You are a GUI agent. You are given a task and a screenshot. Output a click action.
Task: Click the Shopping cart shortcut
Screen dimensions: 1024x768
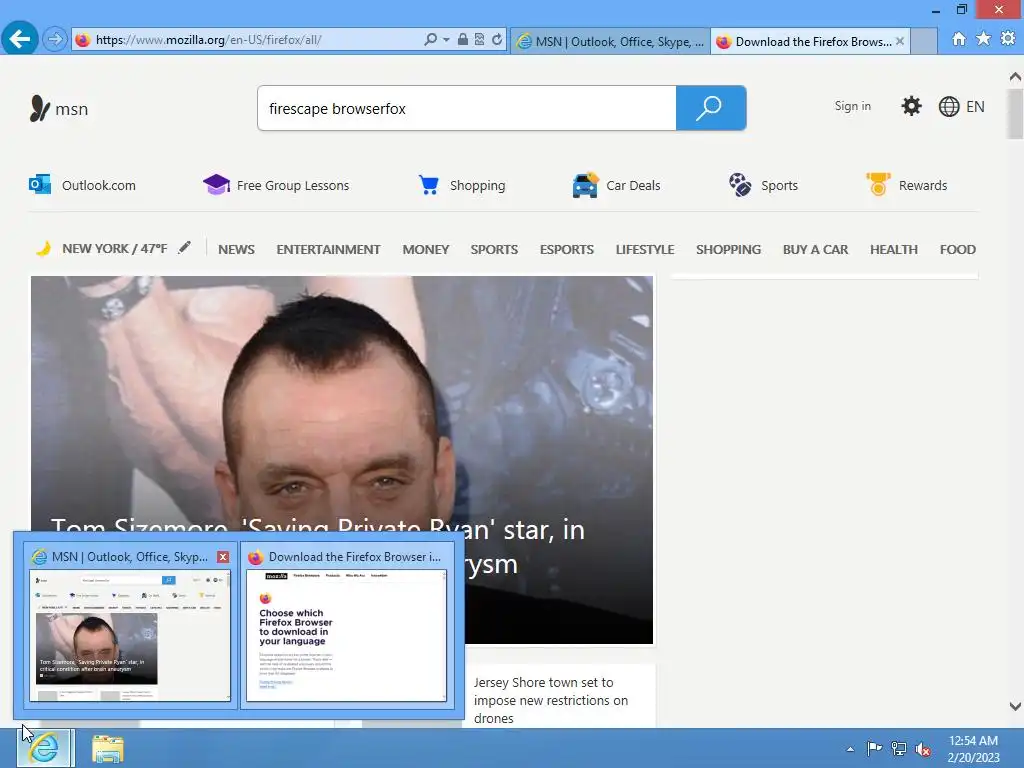462,185
